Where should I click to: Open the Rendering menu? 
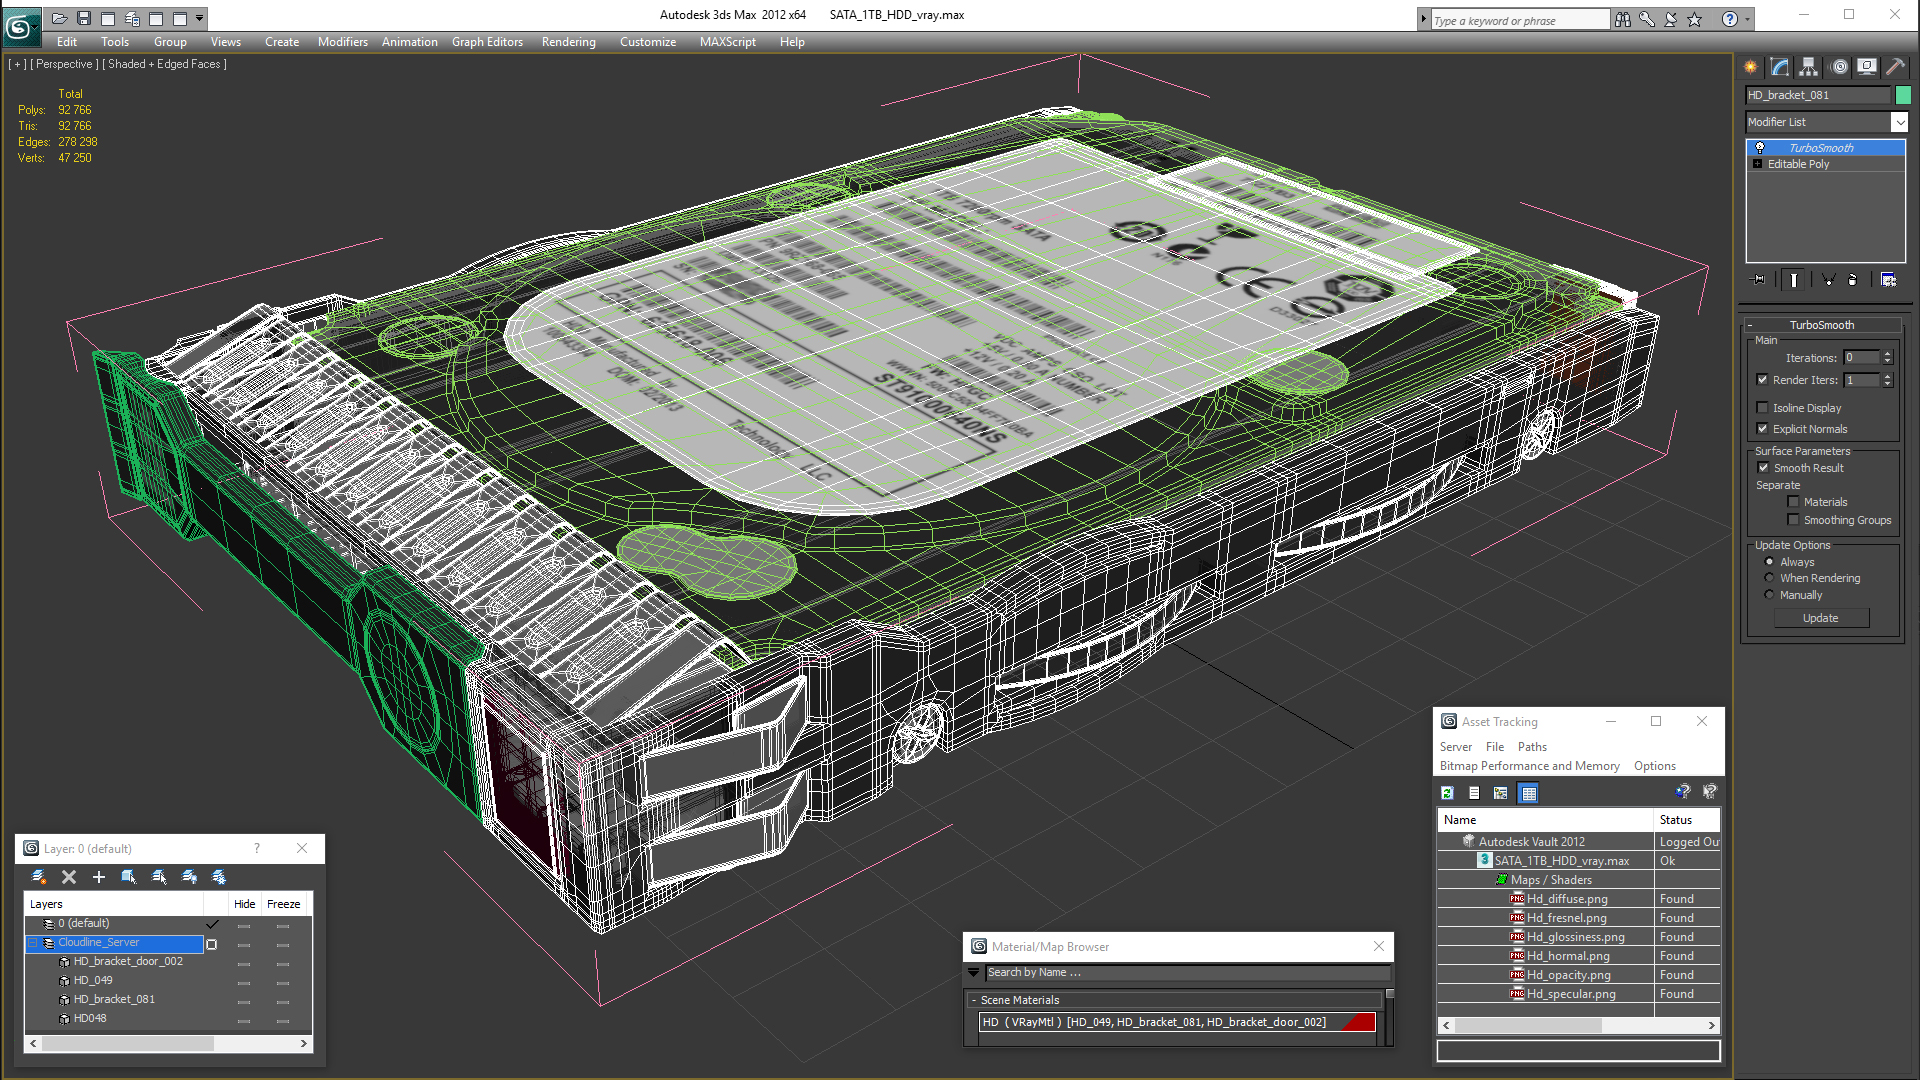point(568,42)
